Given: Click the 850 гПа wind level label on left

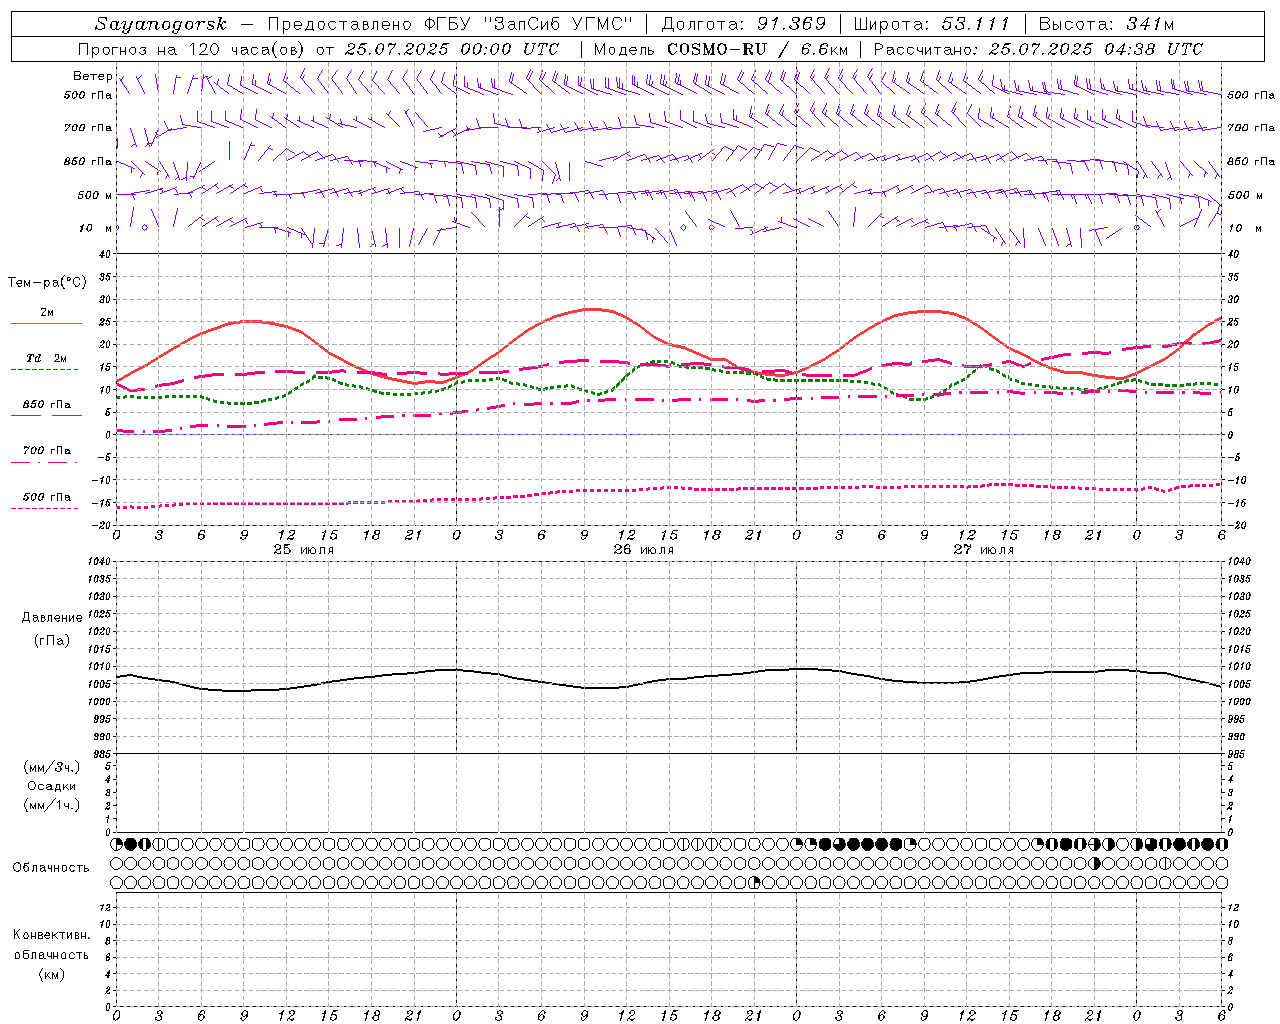Looking at the screenshot, I should [x=88, y=161].
